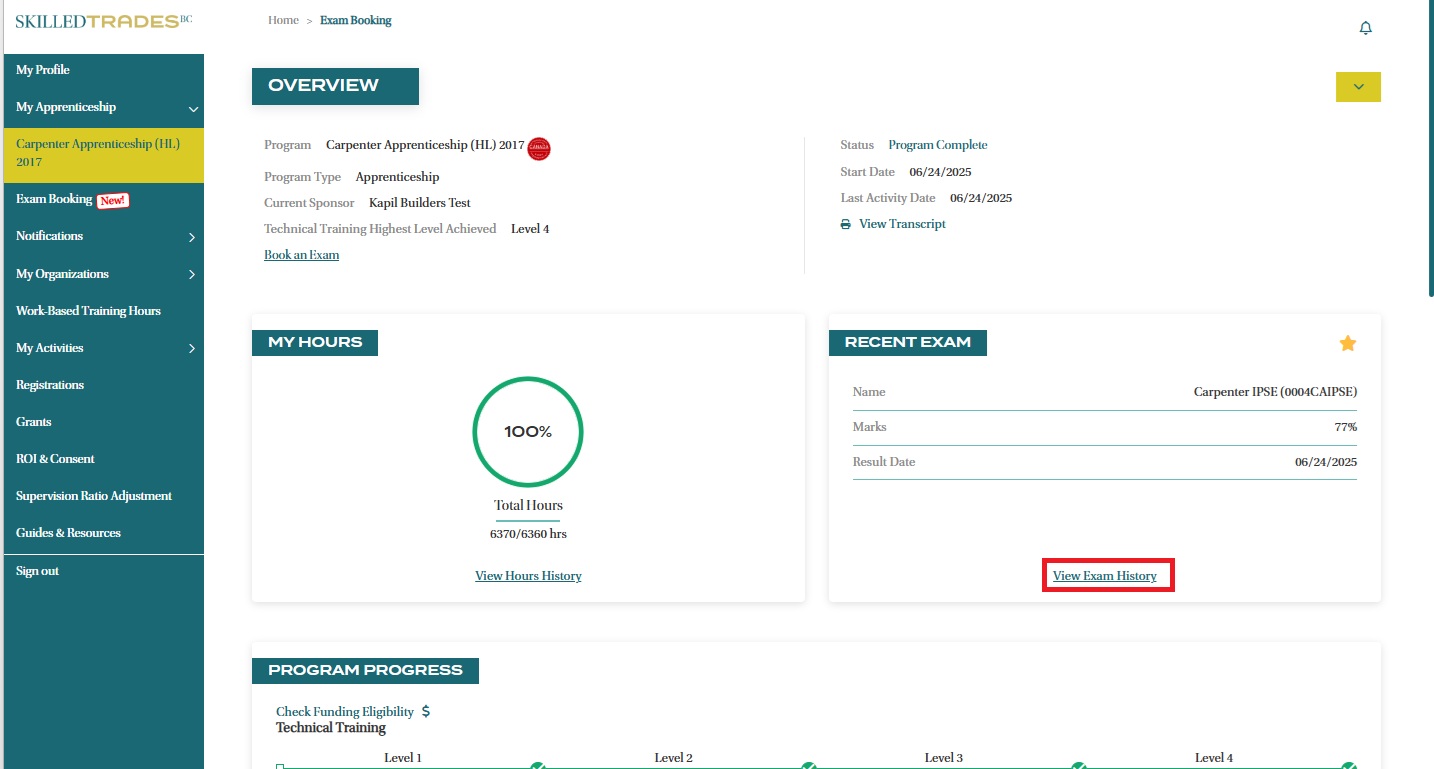Click the red seal badge beside program name
This screenshot has width=1434, height=769.
click(539, 148)
